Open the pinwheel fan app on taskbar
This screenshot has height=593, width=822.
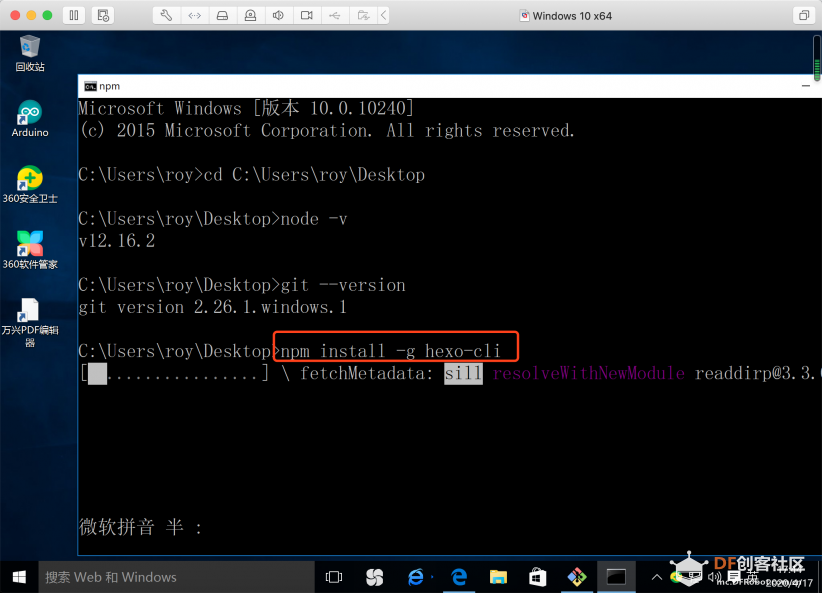coord(374,577)
